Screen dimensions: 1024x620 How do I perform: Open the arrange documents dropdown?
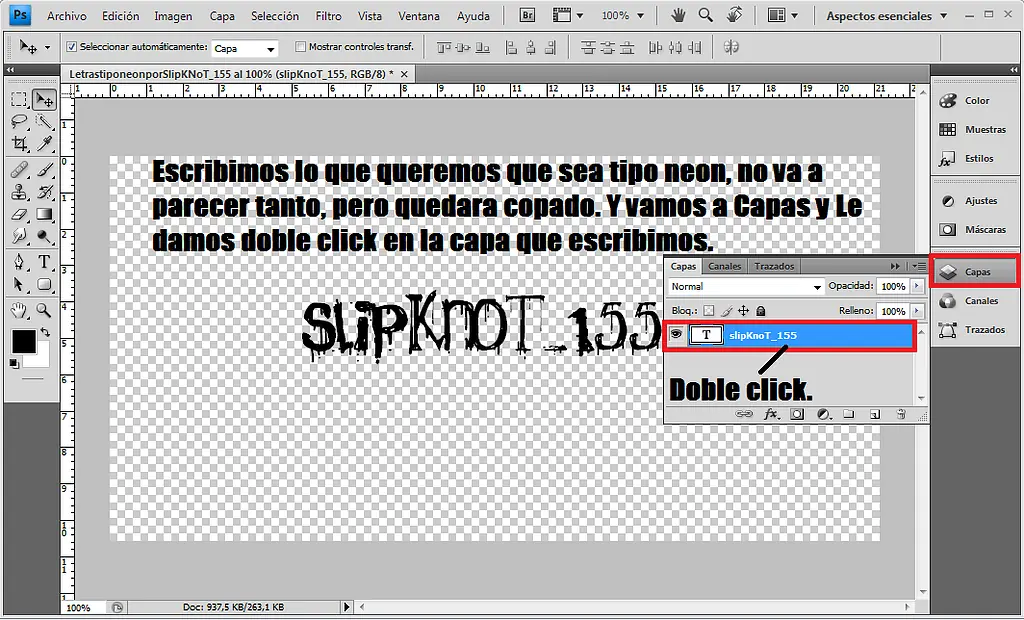pos(782,15)
